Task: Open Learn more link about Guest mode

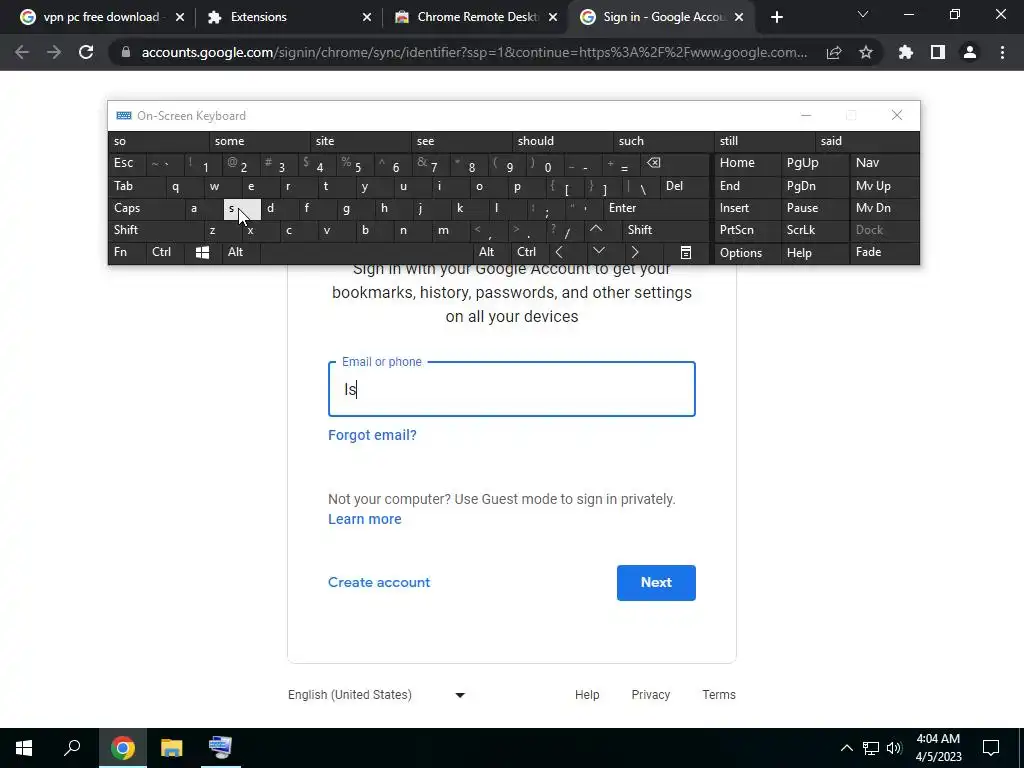Action: click(364, 519)
